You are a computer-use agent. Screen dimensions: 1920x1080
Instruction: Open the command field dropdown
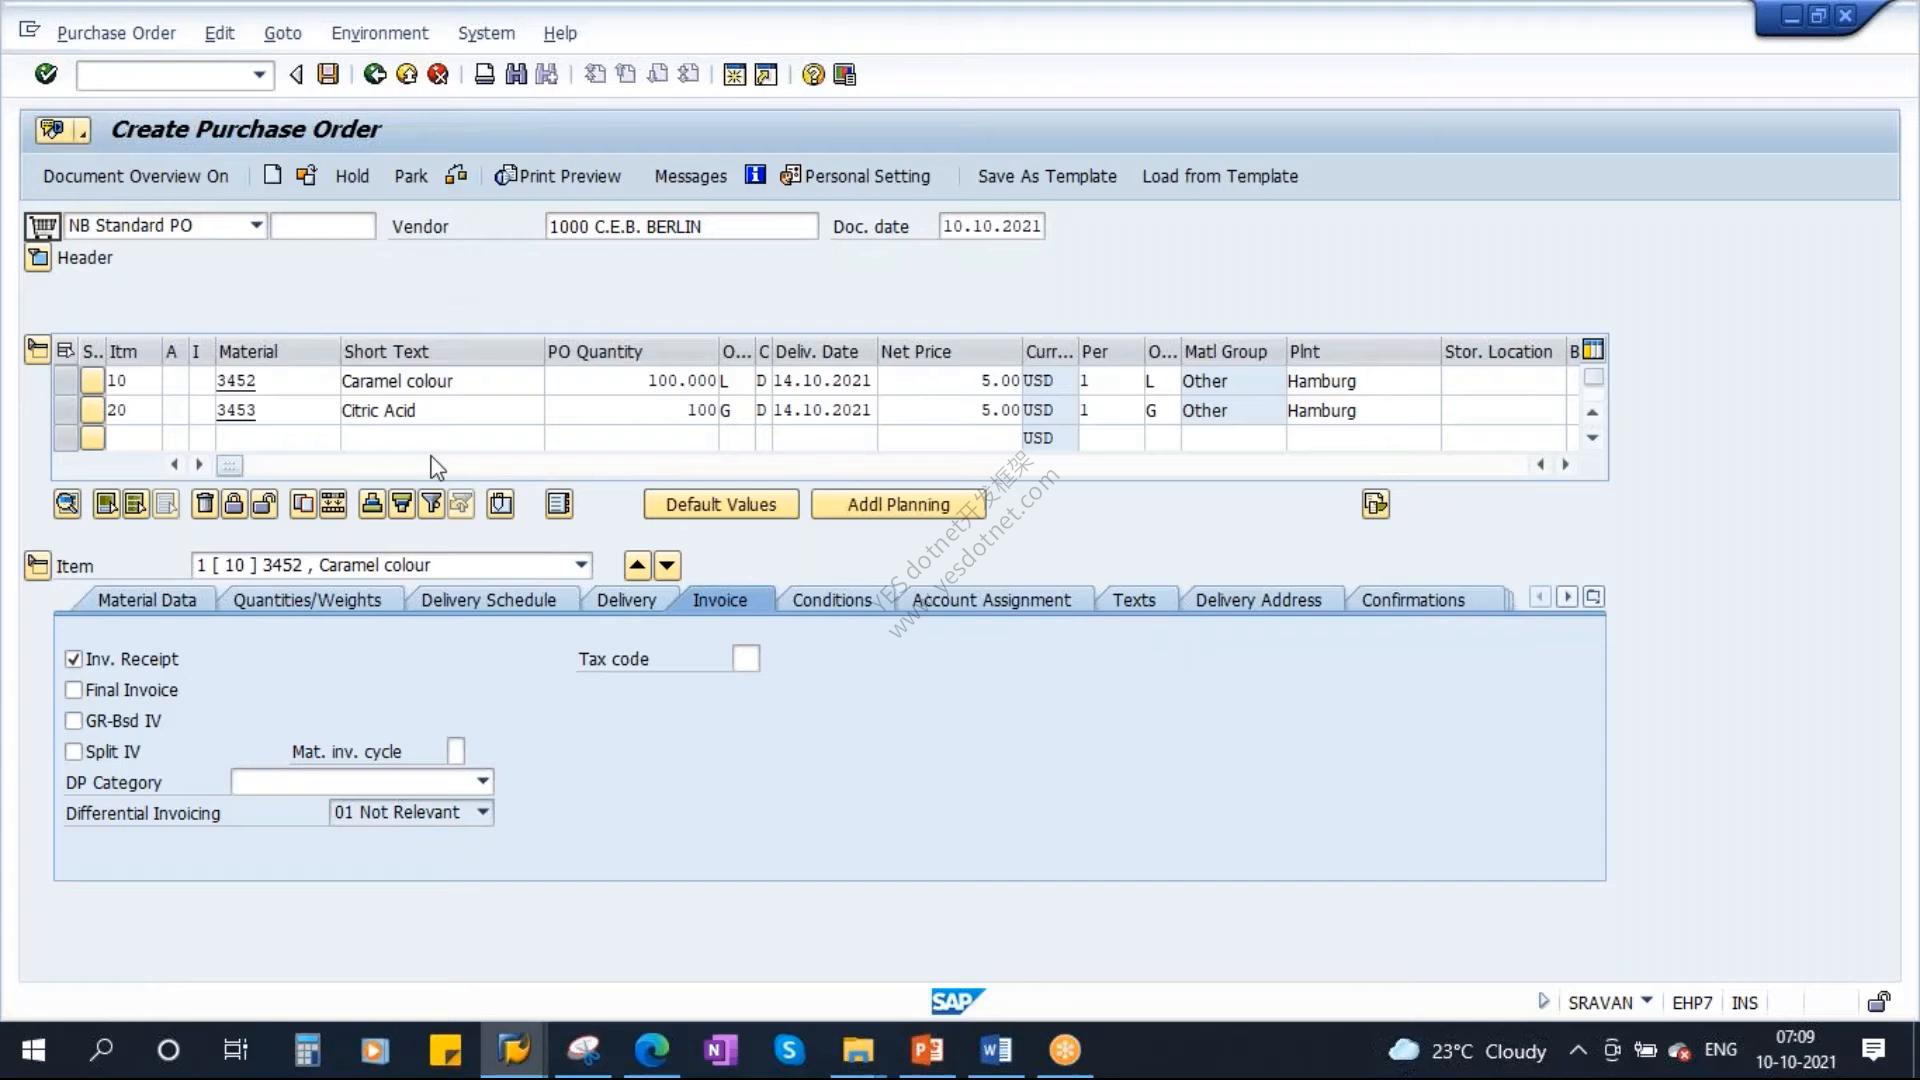pos(259,74)
